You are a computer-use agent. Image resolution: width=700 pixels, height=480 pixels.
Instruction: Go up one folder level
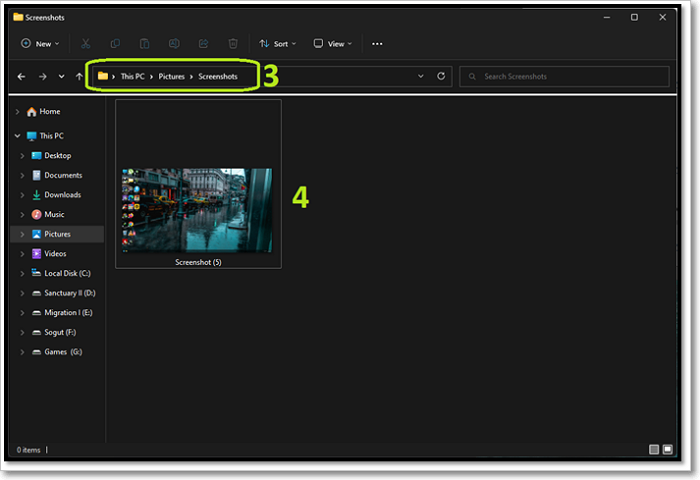point(79,76)
